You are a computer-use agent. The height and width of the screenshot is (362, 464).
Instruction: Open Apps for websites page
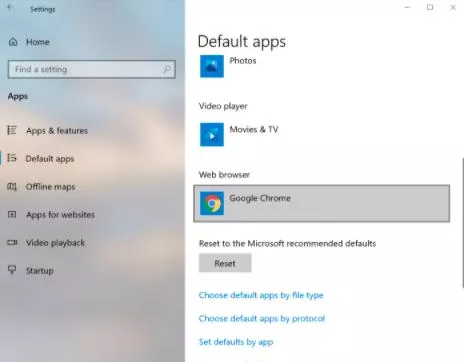[60, 215]
